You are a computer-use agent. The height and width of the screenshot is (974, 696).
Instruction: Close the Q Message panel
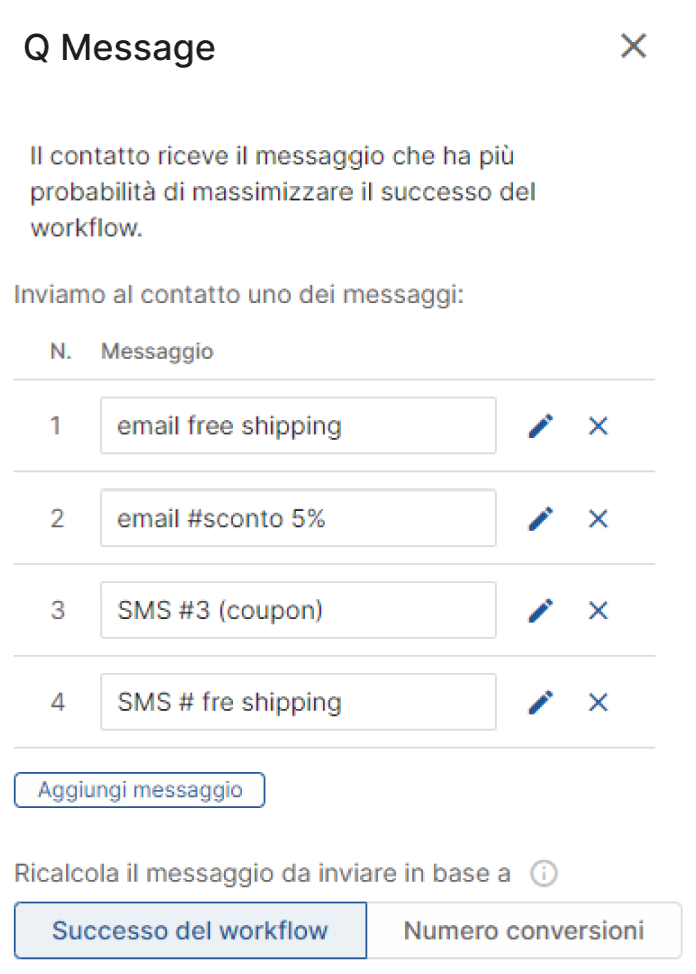point(633,46)
